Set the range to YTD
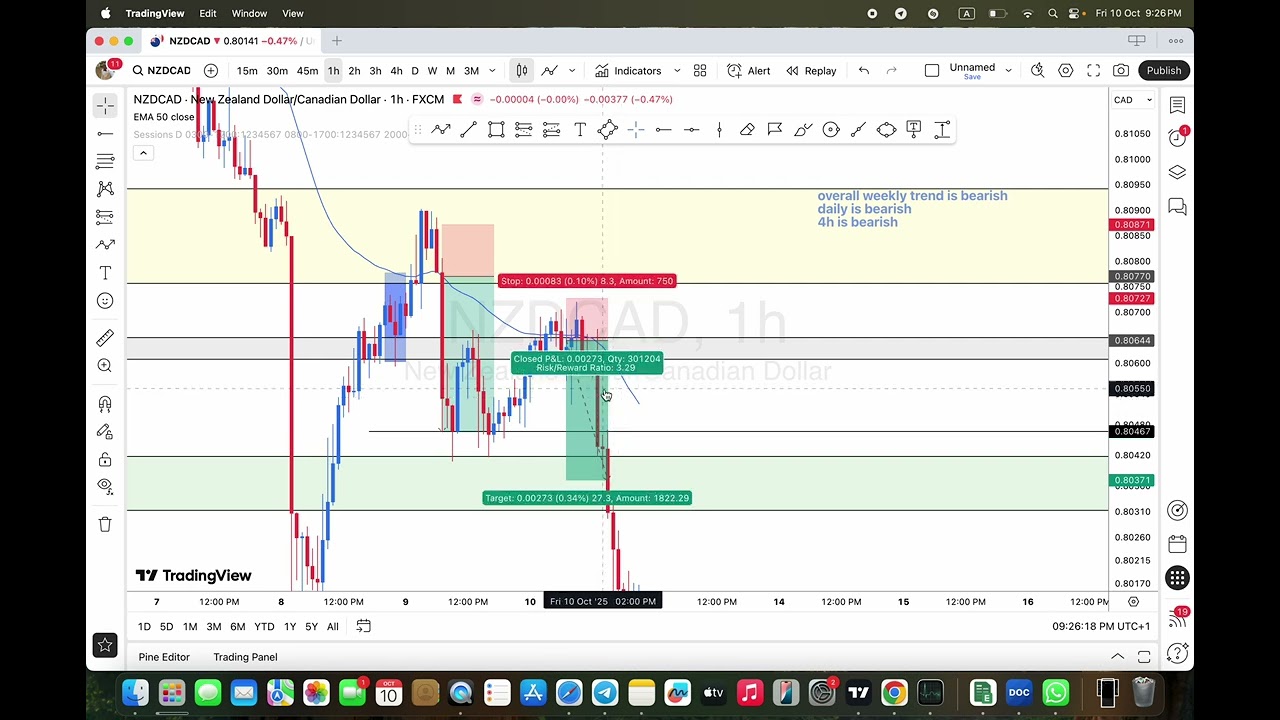Screen dimensions: 1280x720 pos(264,626)
